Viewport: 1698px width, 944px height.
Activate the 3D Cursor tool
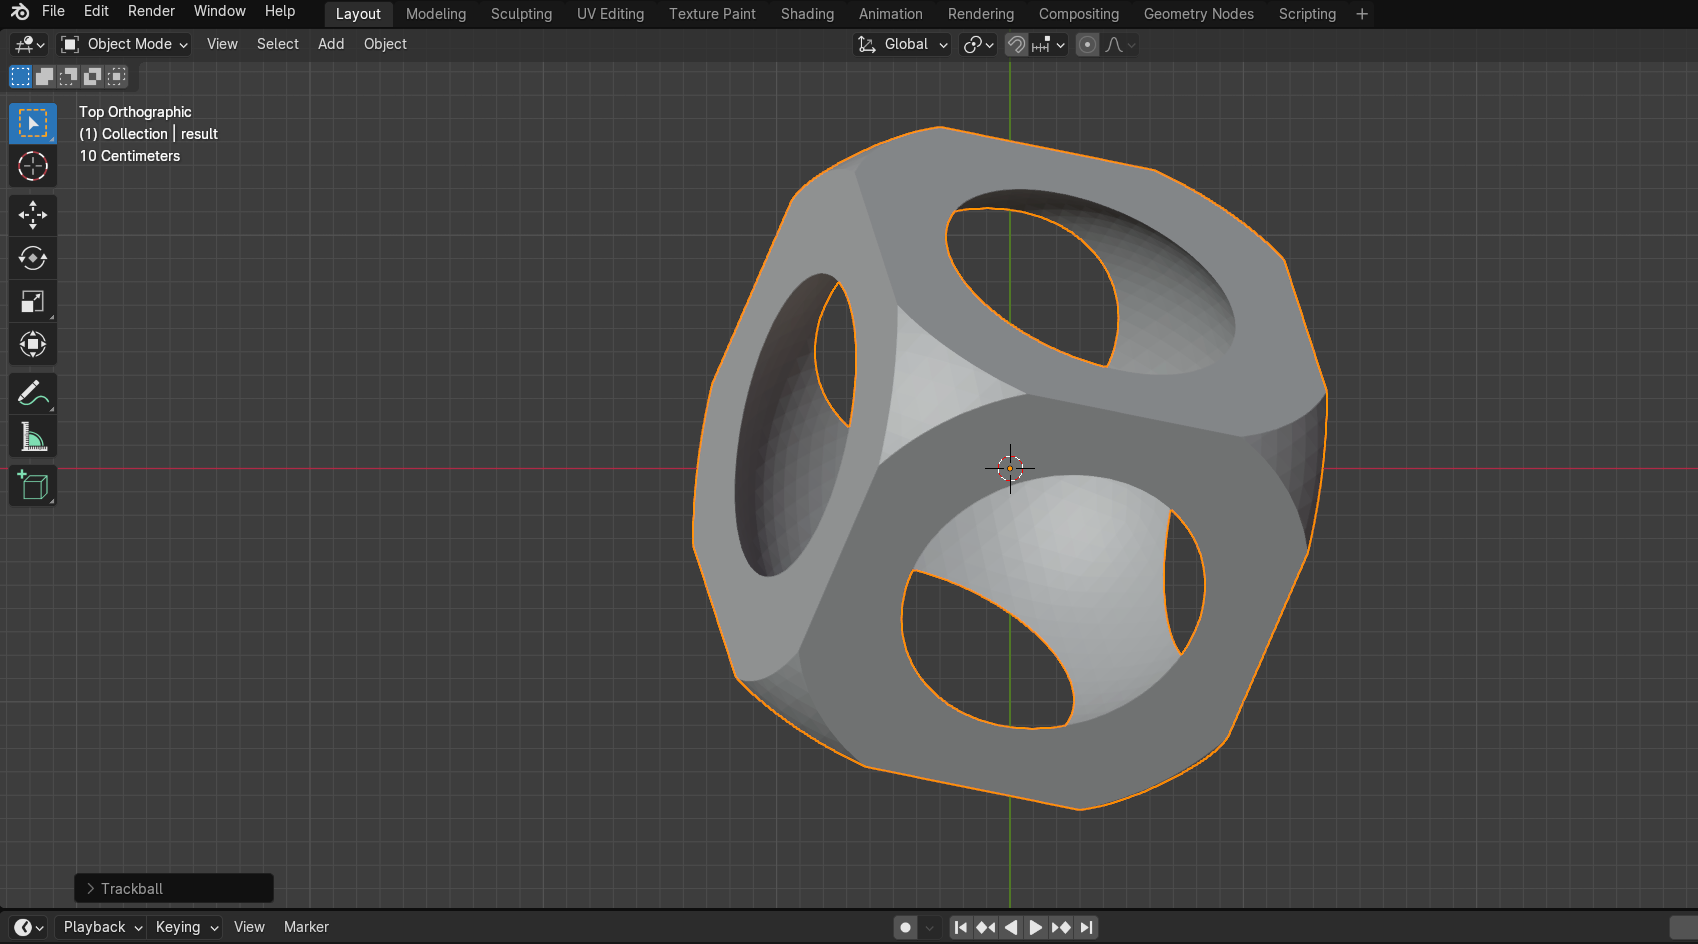click(x=33, y=166)
